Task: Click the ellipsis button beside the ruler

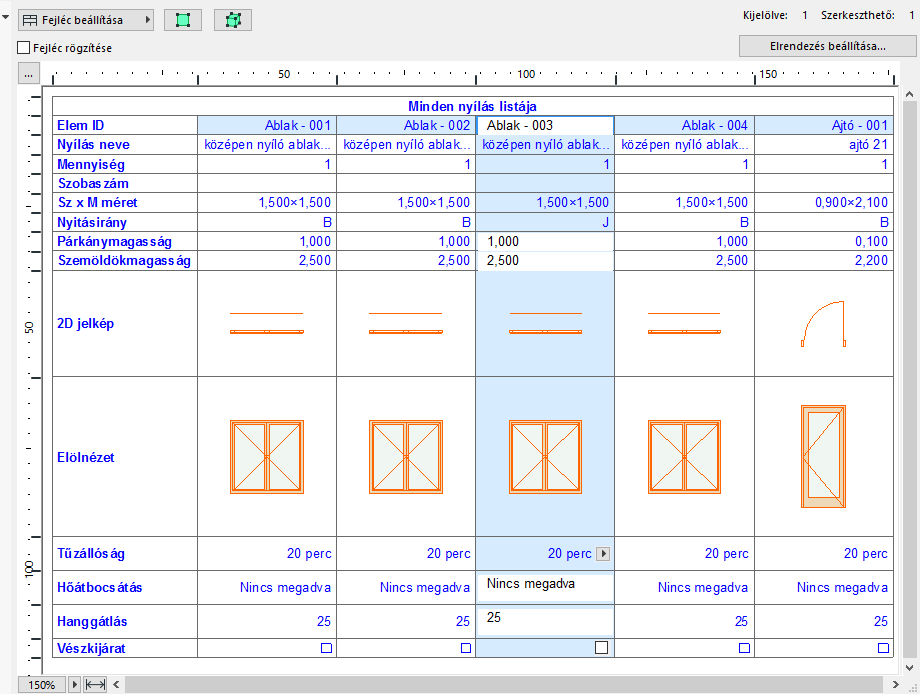Action: 28,75
